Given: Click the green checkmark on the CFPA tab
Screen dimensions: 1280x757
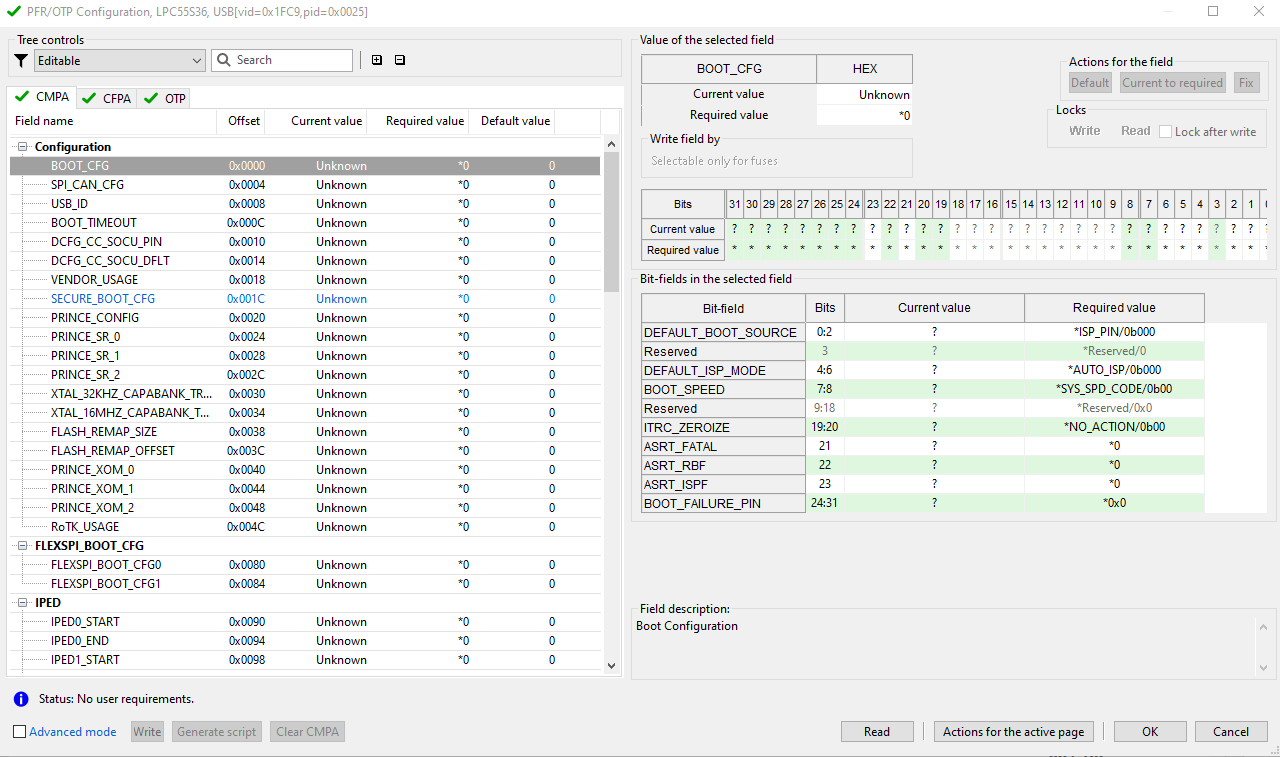Looking at the screenshot, I should coord(89,98).
